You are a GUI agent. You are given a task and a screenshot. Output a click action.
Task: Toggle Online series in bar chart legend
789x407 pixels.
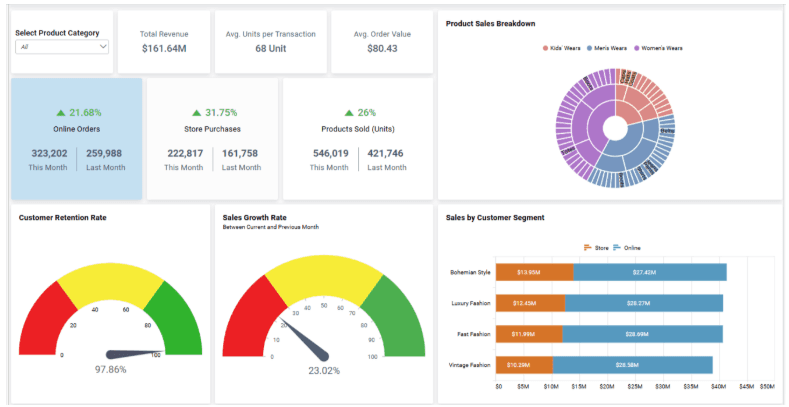pos(627,248)
